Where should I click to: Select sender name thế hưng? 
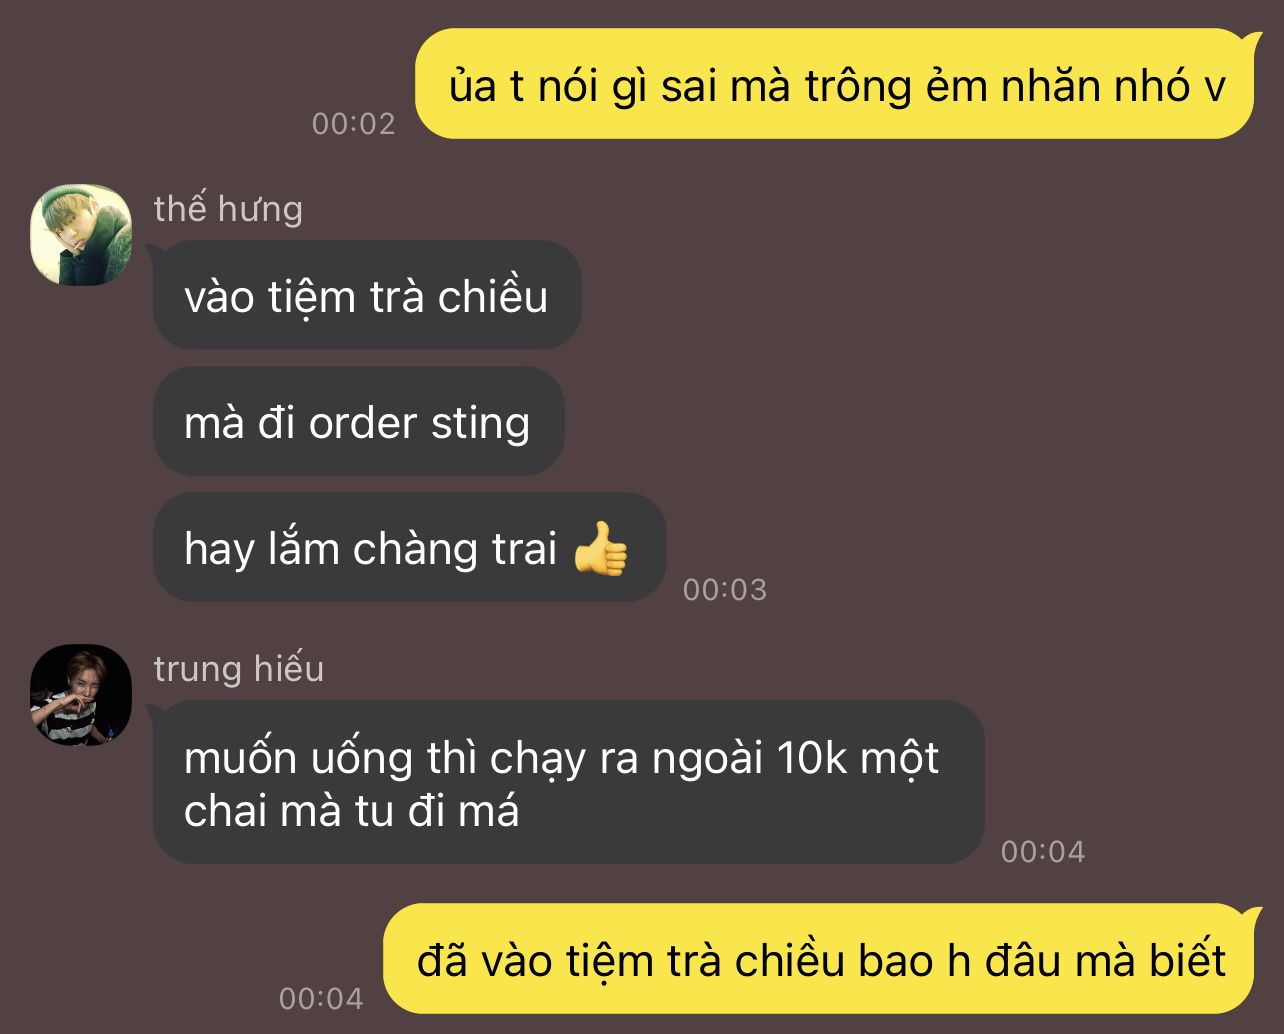point(228,209)
